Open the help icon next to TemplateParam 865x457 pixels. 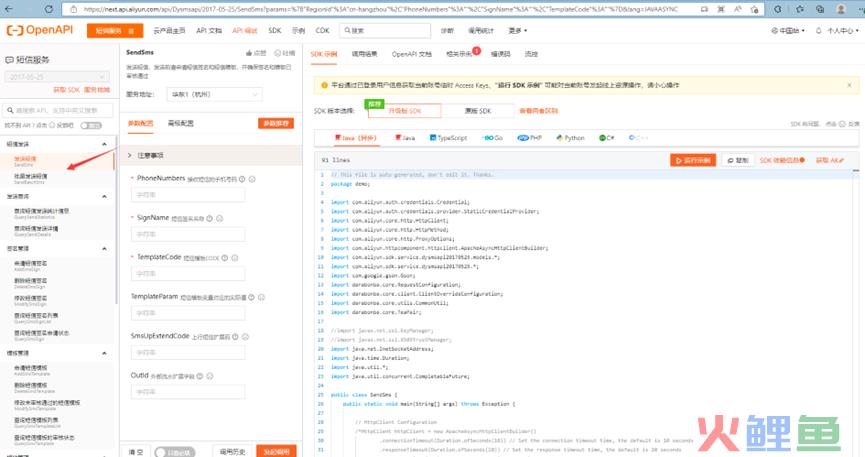pos(252,297)
